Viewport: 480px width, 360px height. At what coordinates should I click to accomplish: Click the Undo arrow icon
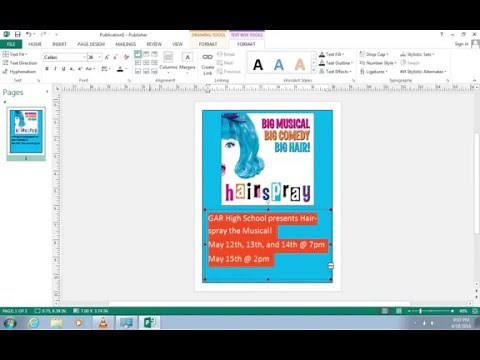point(29,34)
